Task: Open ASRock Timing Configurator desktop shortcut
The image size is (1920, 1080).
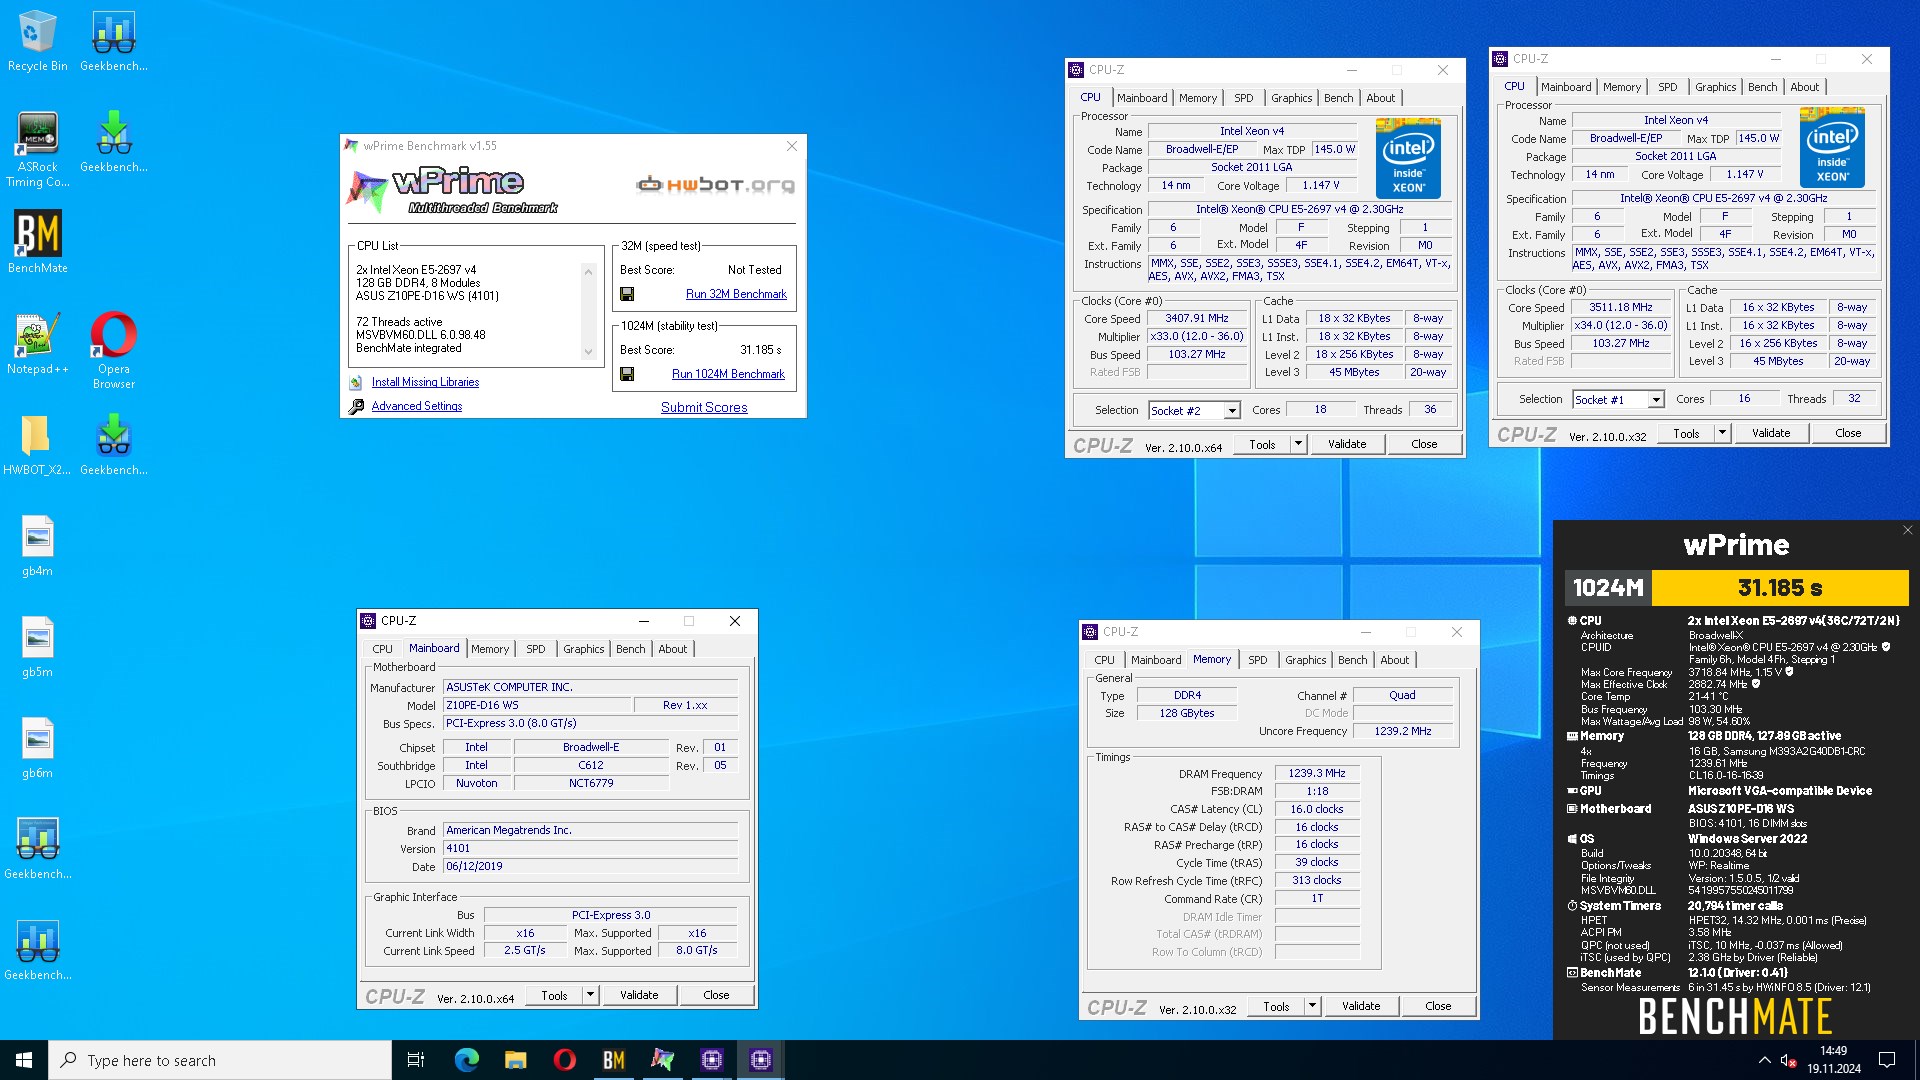Action: [x=38, y=148]
